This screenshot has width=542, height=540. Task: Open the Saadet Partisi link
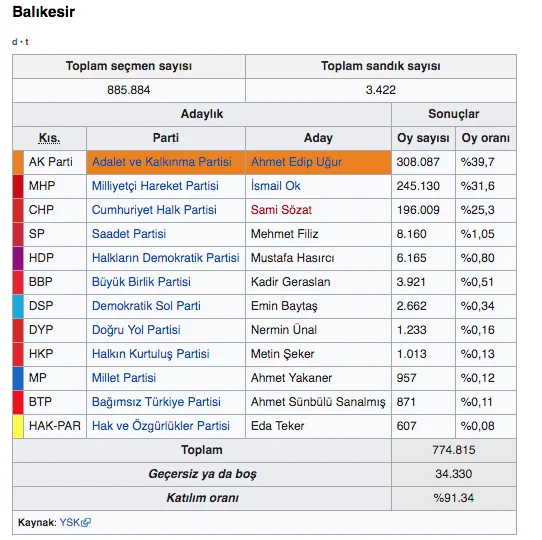pyautogui.click(x=129, y=234)
